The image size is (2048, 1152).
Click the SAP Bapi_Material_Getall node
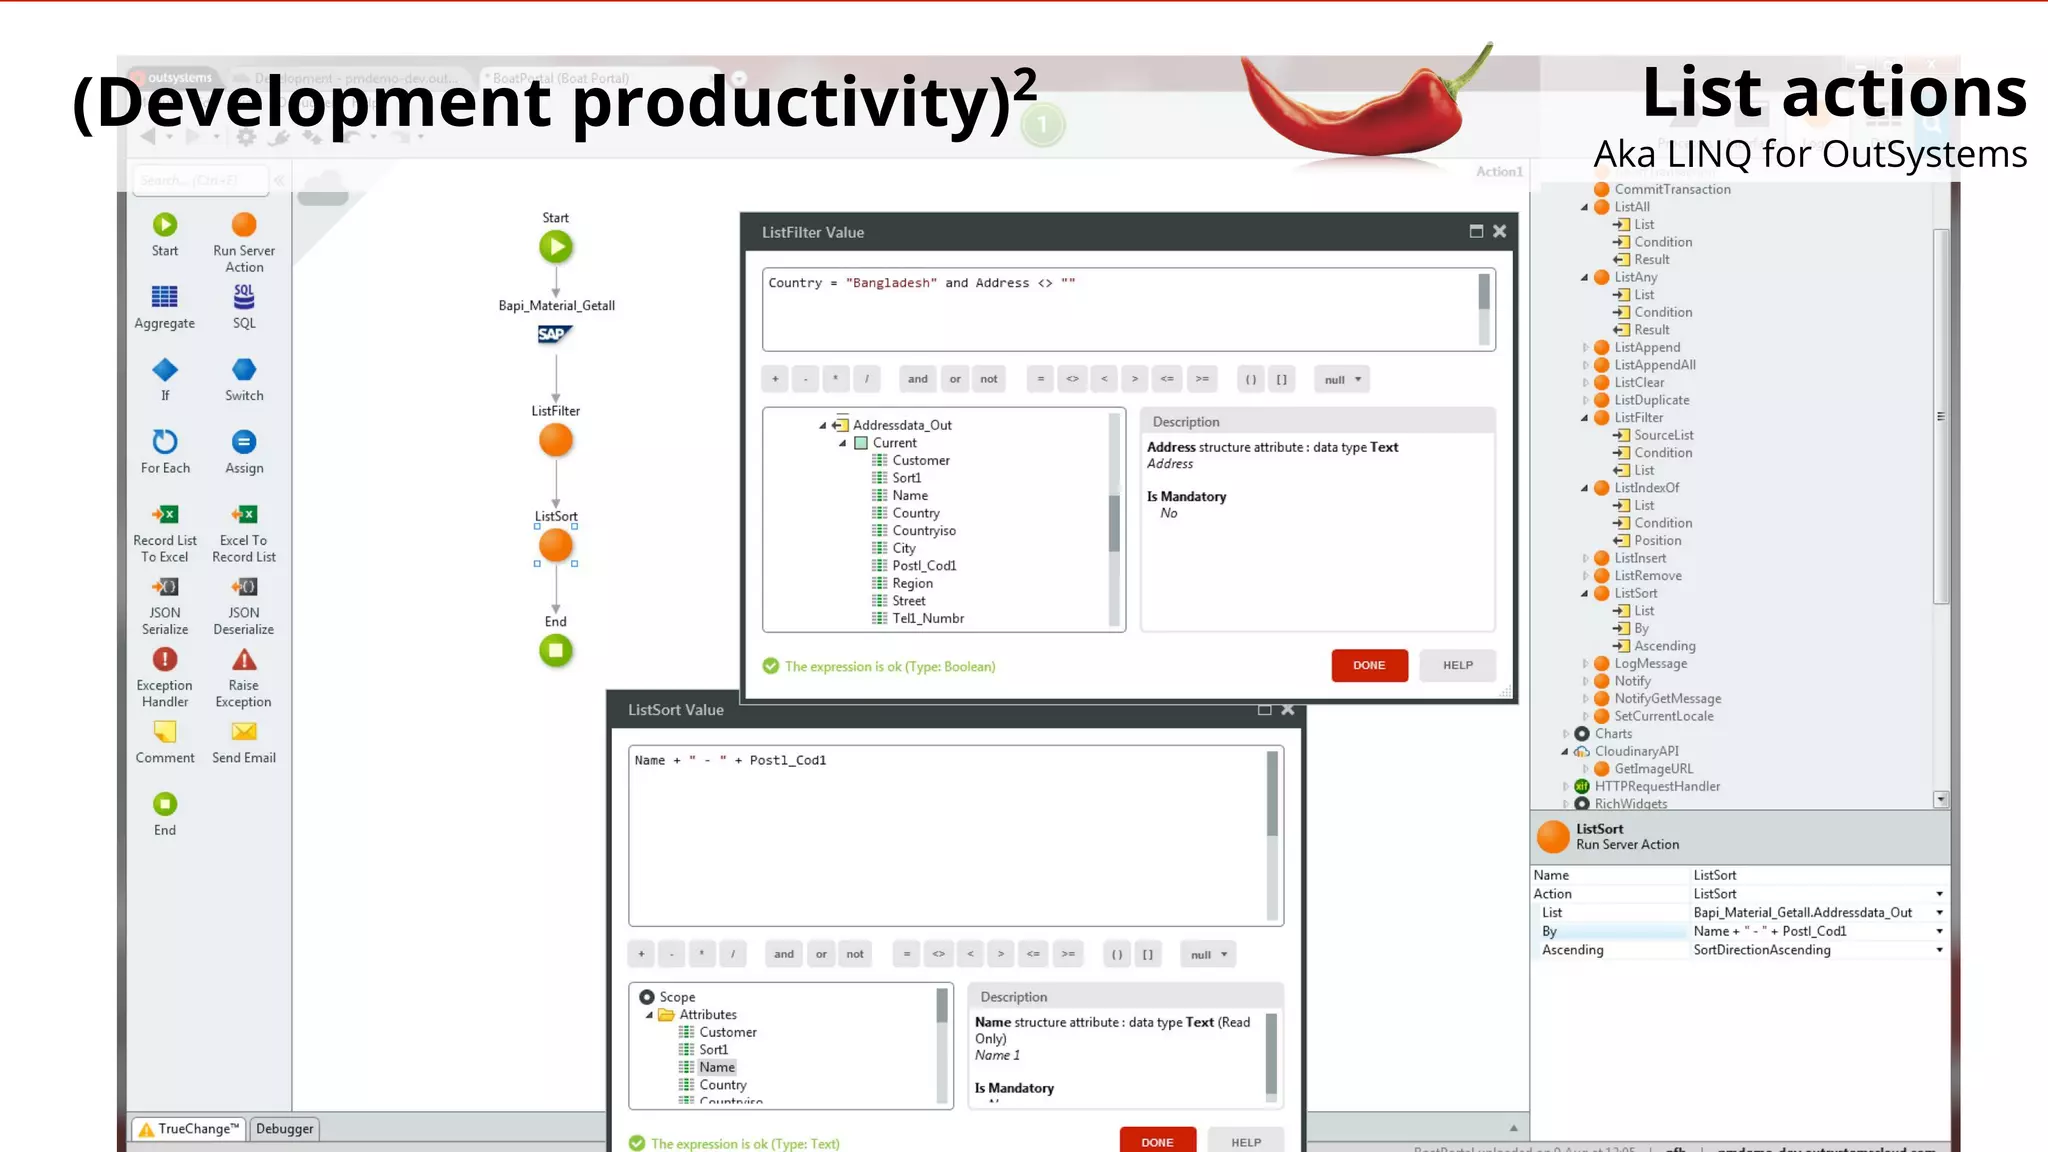(556, 334)
